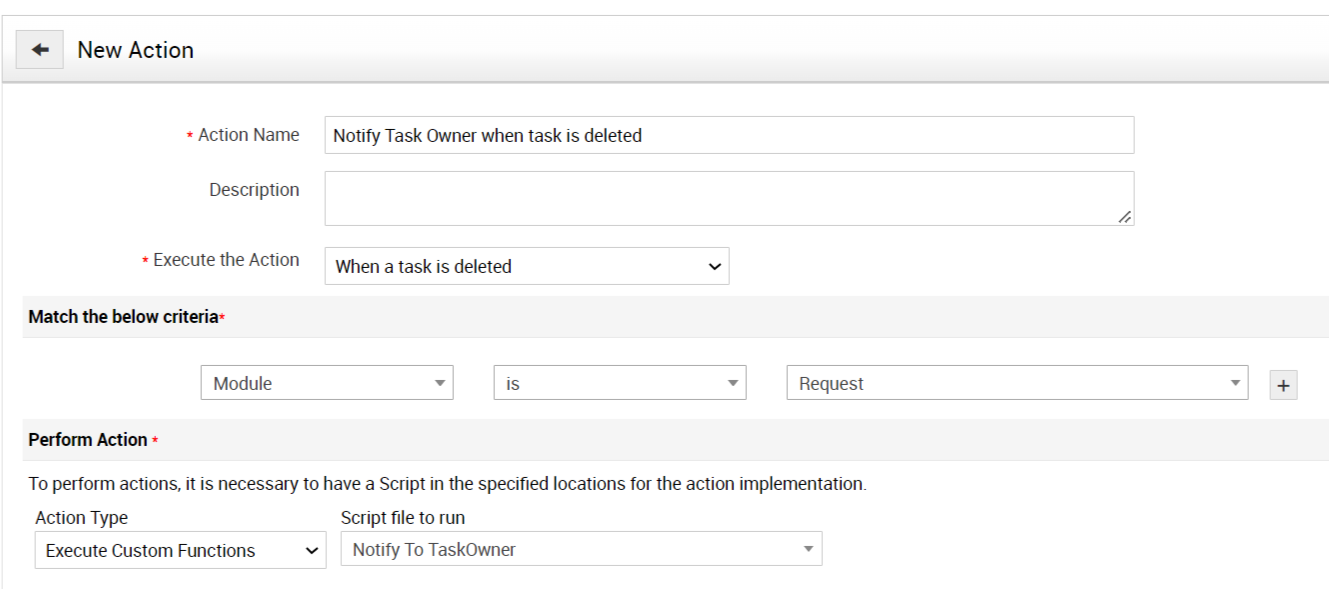
Task: Click the "Execute the Action" label
Action: pyautogui.click(x=226, y=260)
